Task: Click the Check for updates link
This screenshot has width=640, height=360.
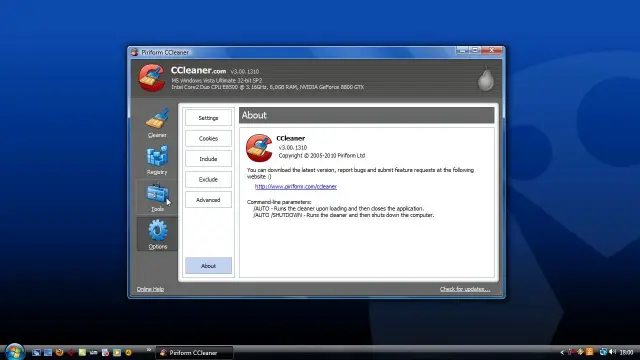Action: coord(465,289)
